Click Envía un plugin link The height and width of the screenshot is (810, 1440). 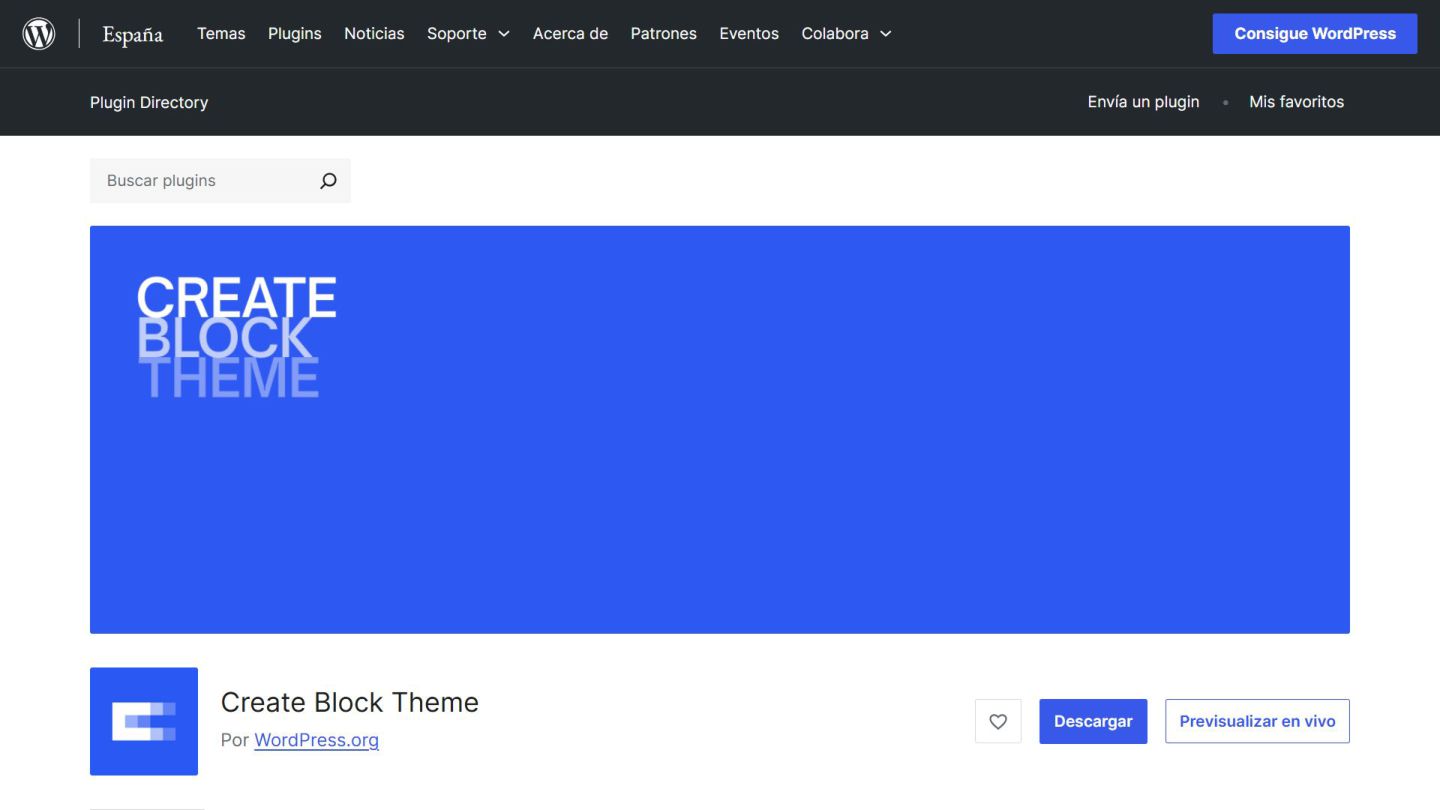tap(1143, 102)
